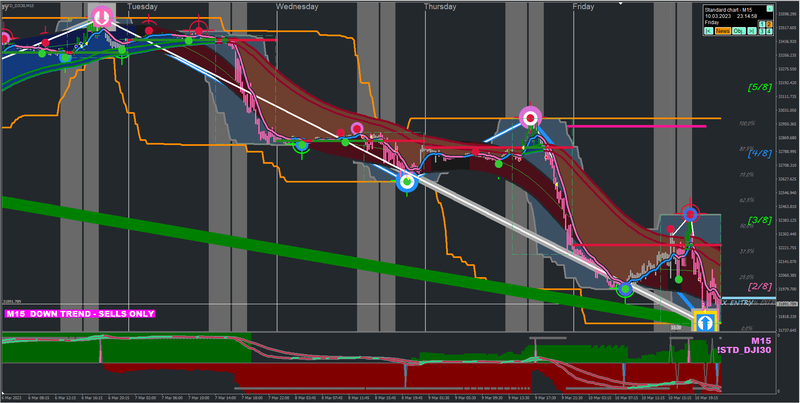Jump to chart start with |< button
This screenshot has width=800, height=403.
pyautogui.click(x=709, y=31)
